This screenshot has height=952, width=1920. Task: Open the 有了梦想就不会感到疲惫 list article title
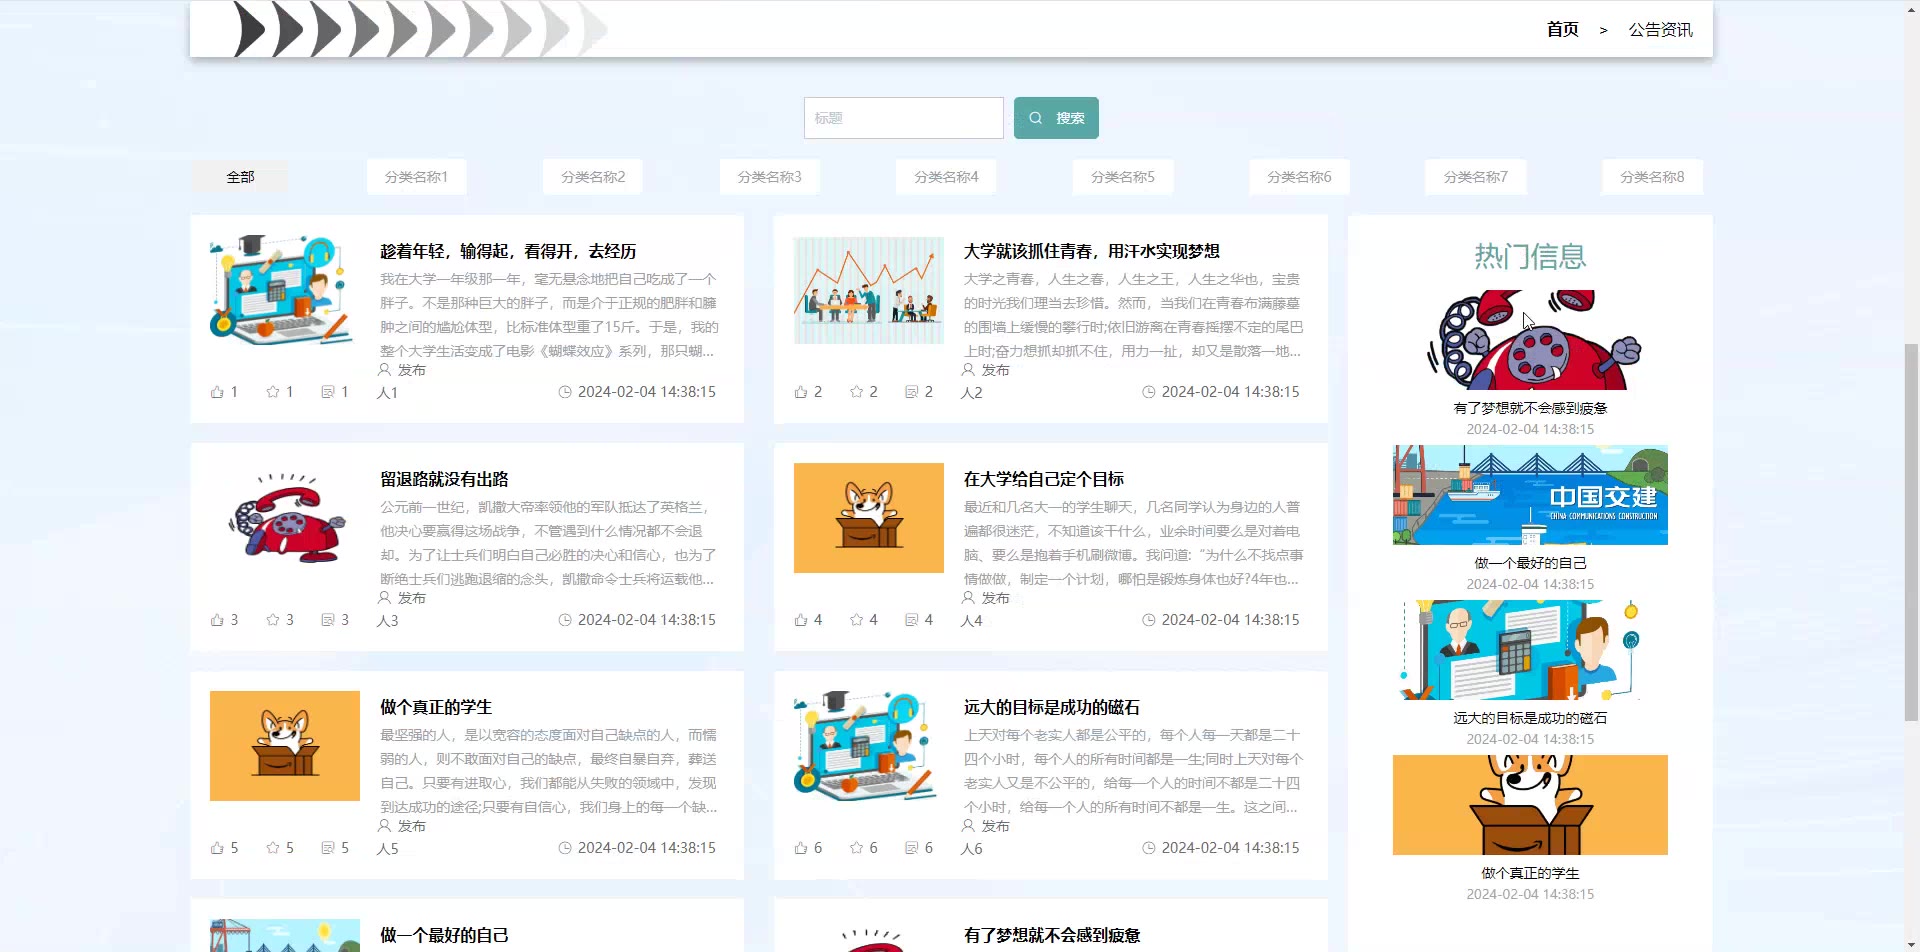pyautogui.click(x=1052, y=935)
